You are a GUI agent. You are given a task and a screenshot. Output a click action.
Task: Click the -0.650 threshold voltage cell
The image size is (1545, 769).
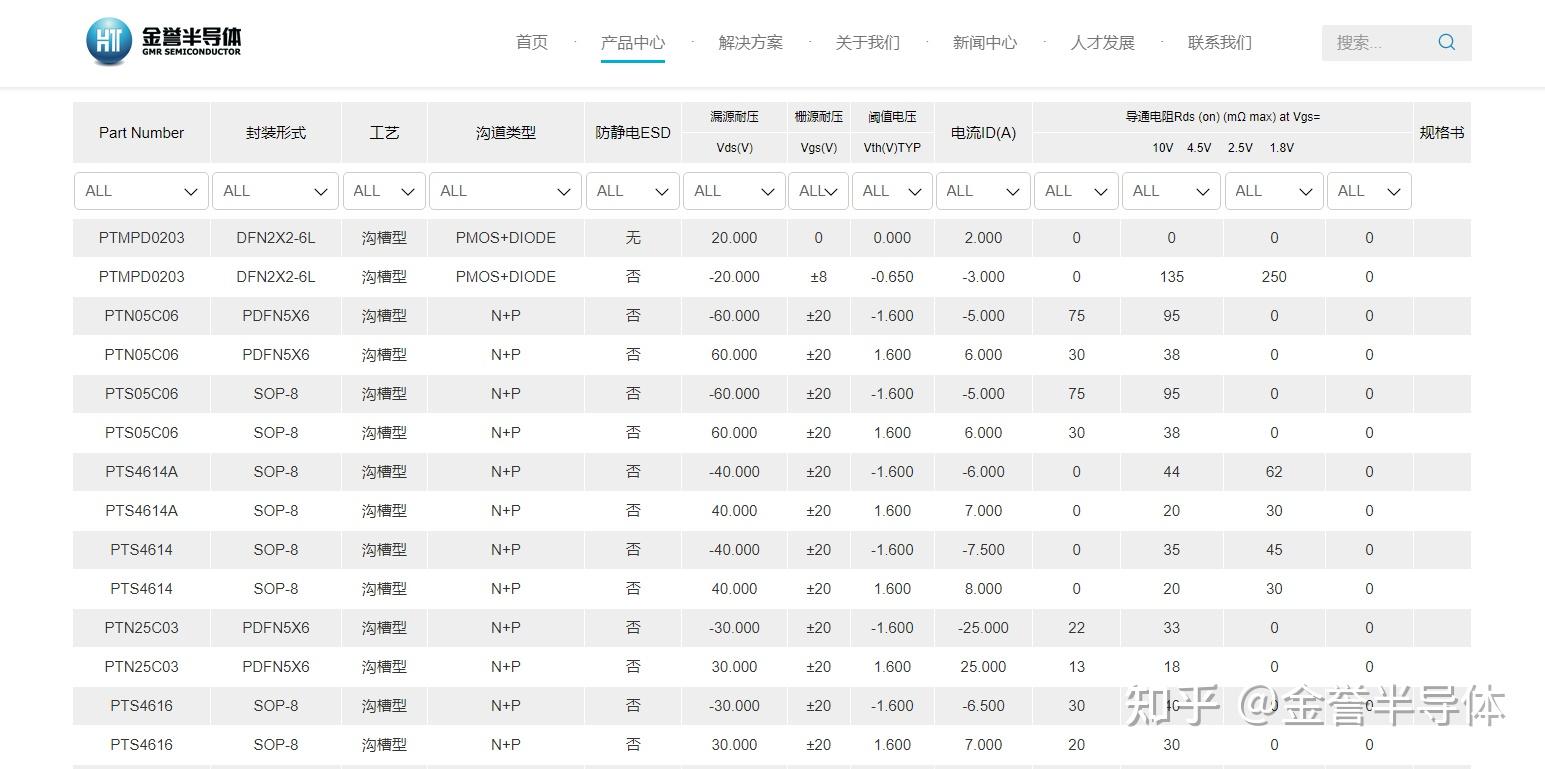892,277
